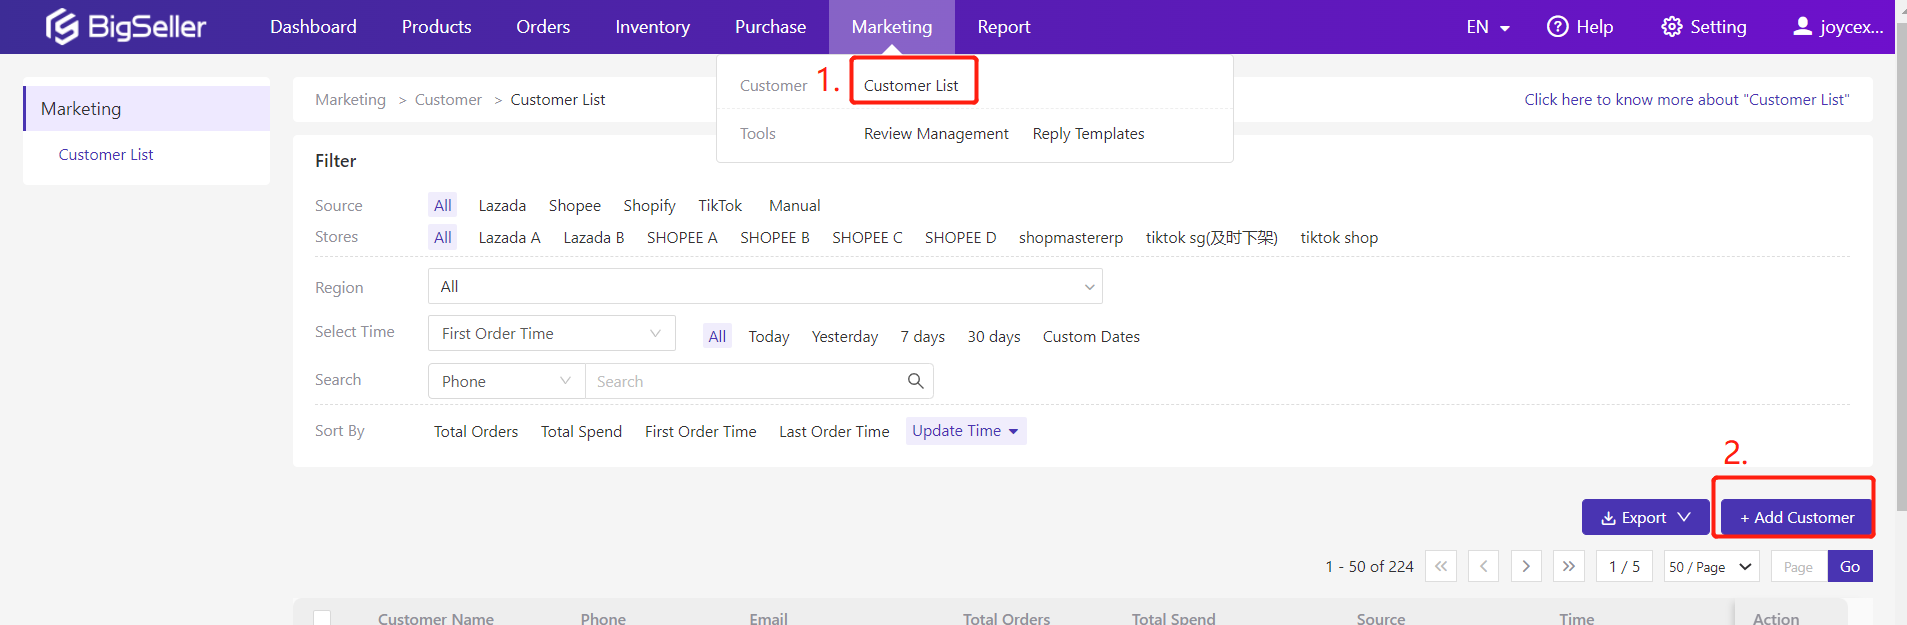The width and height of the screenshot is (1907, 625).
Task: Filter source by Shopee
Action: [575, 206]
